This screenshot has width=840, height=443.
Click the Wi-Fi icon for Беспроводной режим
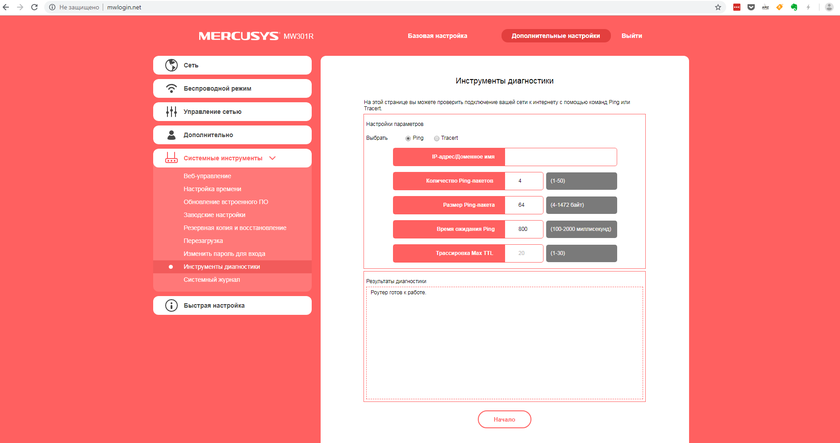[x=171, y=88]
